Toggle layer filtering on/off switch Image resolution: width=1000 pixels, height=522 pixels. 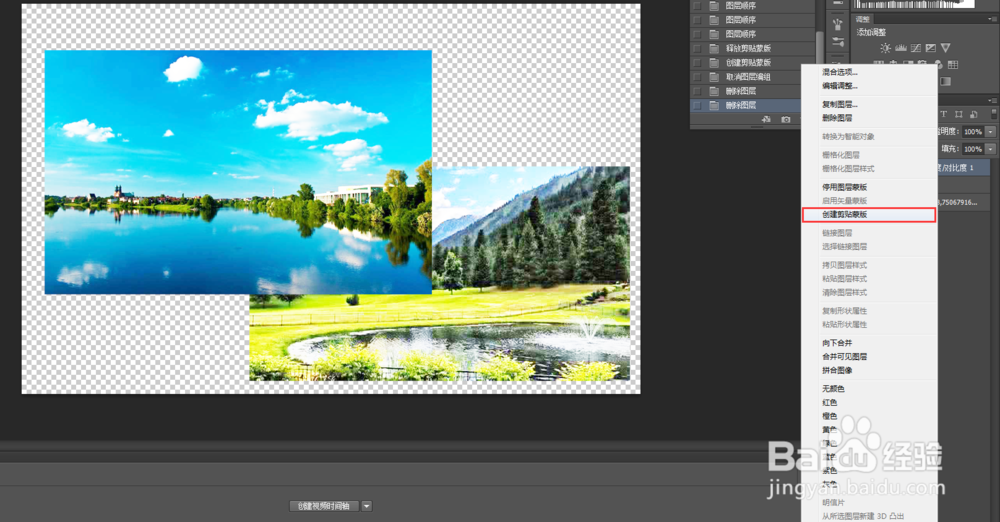pyautogui.click(x=994, y=114)
